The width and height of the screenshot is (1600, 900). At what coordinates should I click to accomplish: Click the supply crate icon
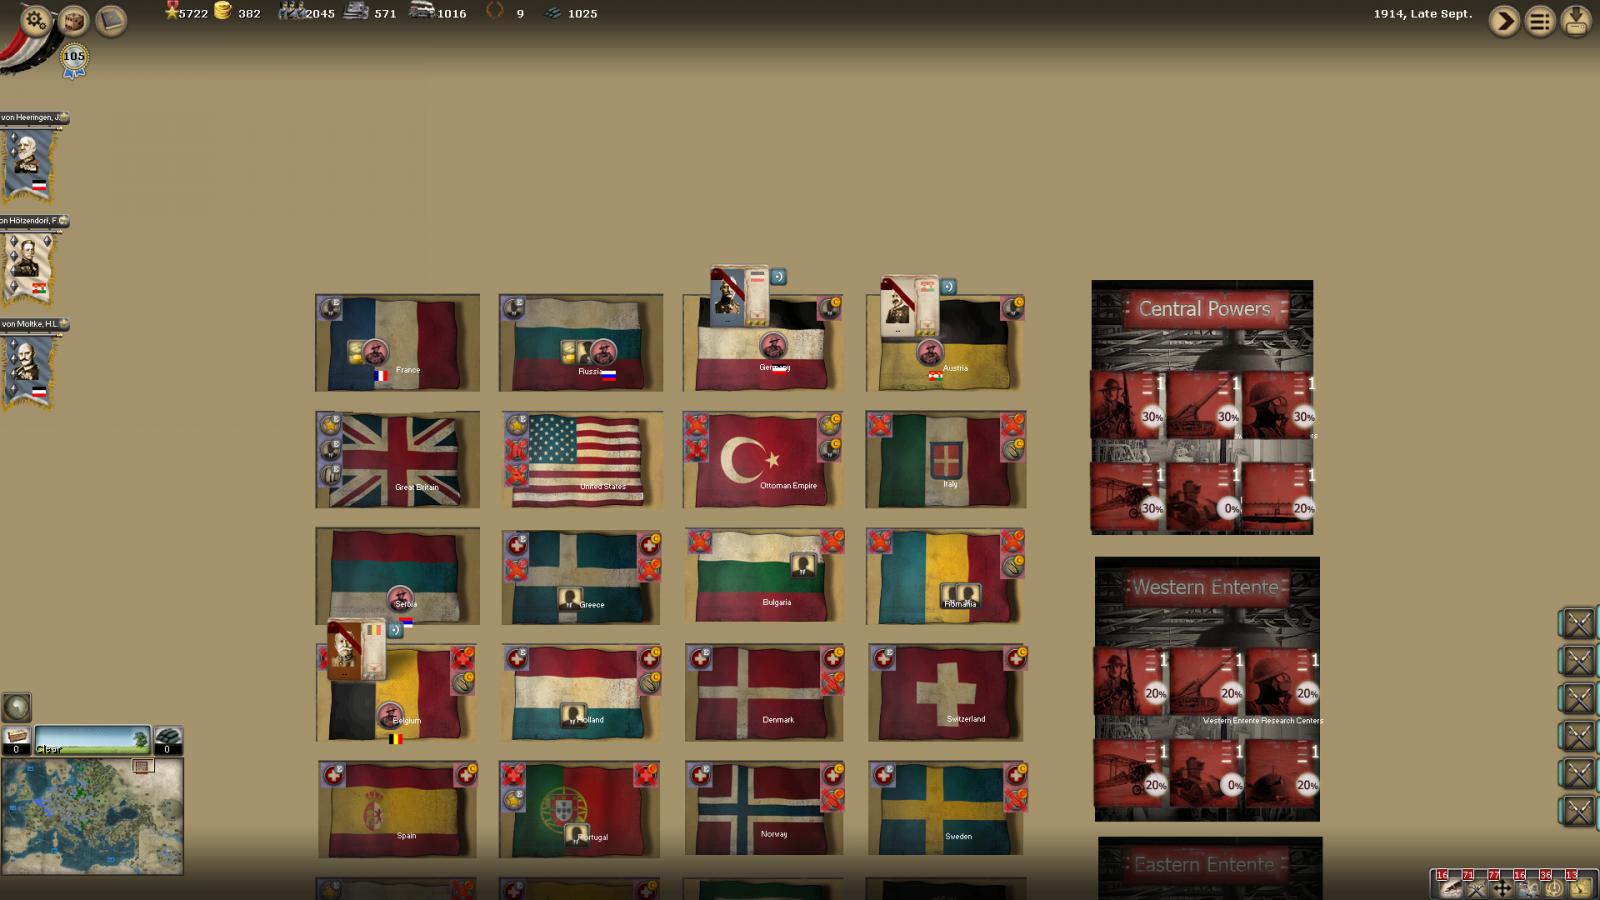73,20
